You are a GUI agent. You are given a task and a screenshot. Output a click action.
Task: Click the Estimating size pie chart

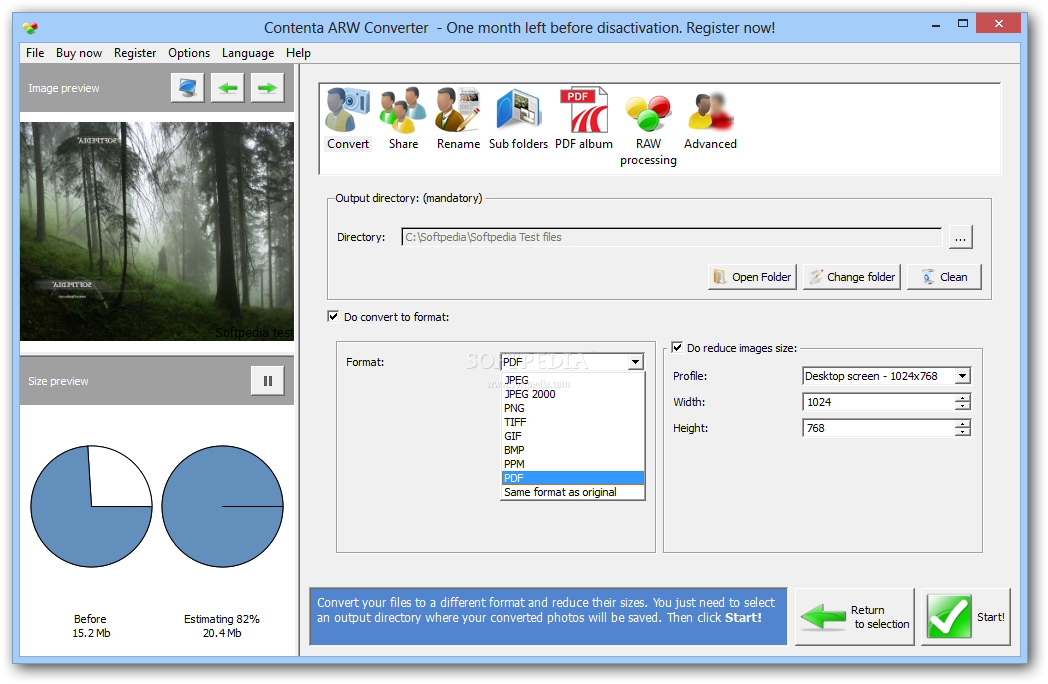[x=223, y=506]
